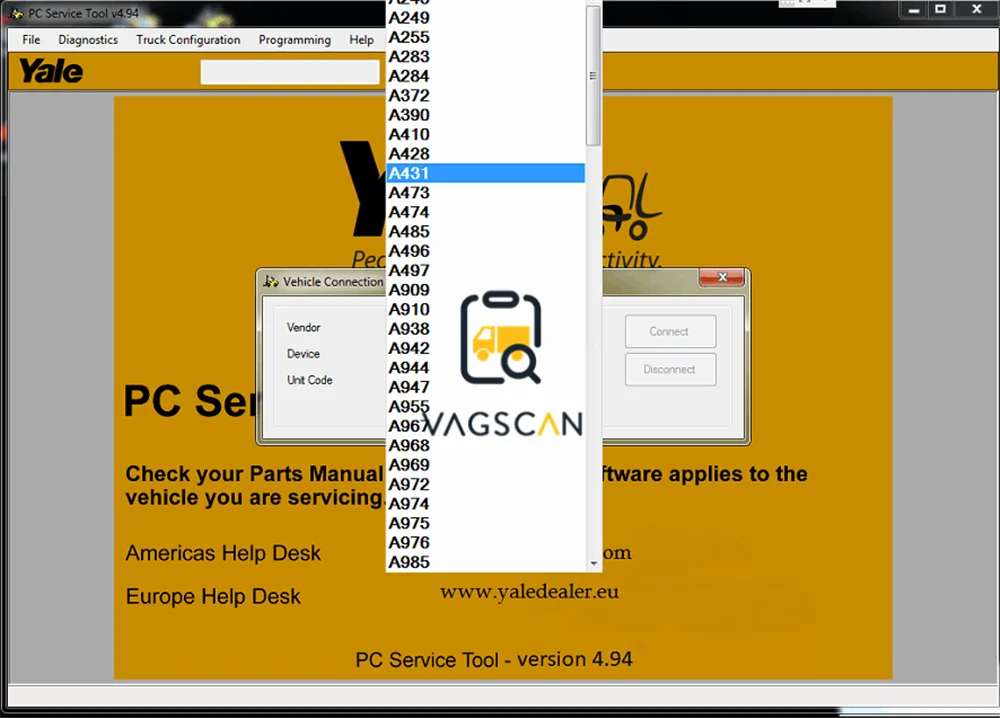Viewport: 1000px width, 718px height.
Task: Open the Diagnostics menu
Action: click(x=88, y=40)
